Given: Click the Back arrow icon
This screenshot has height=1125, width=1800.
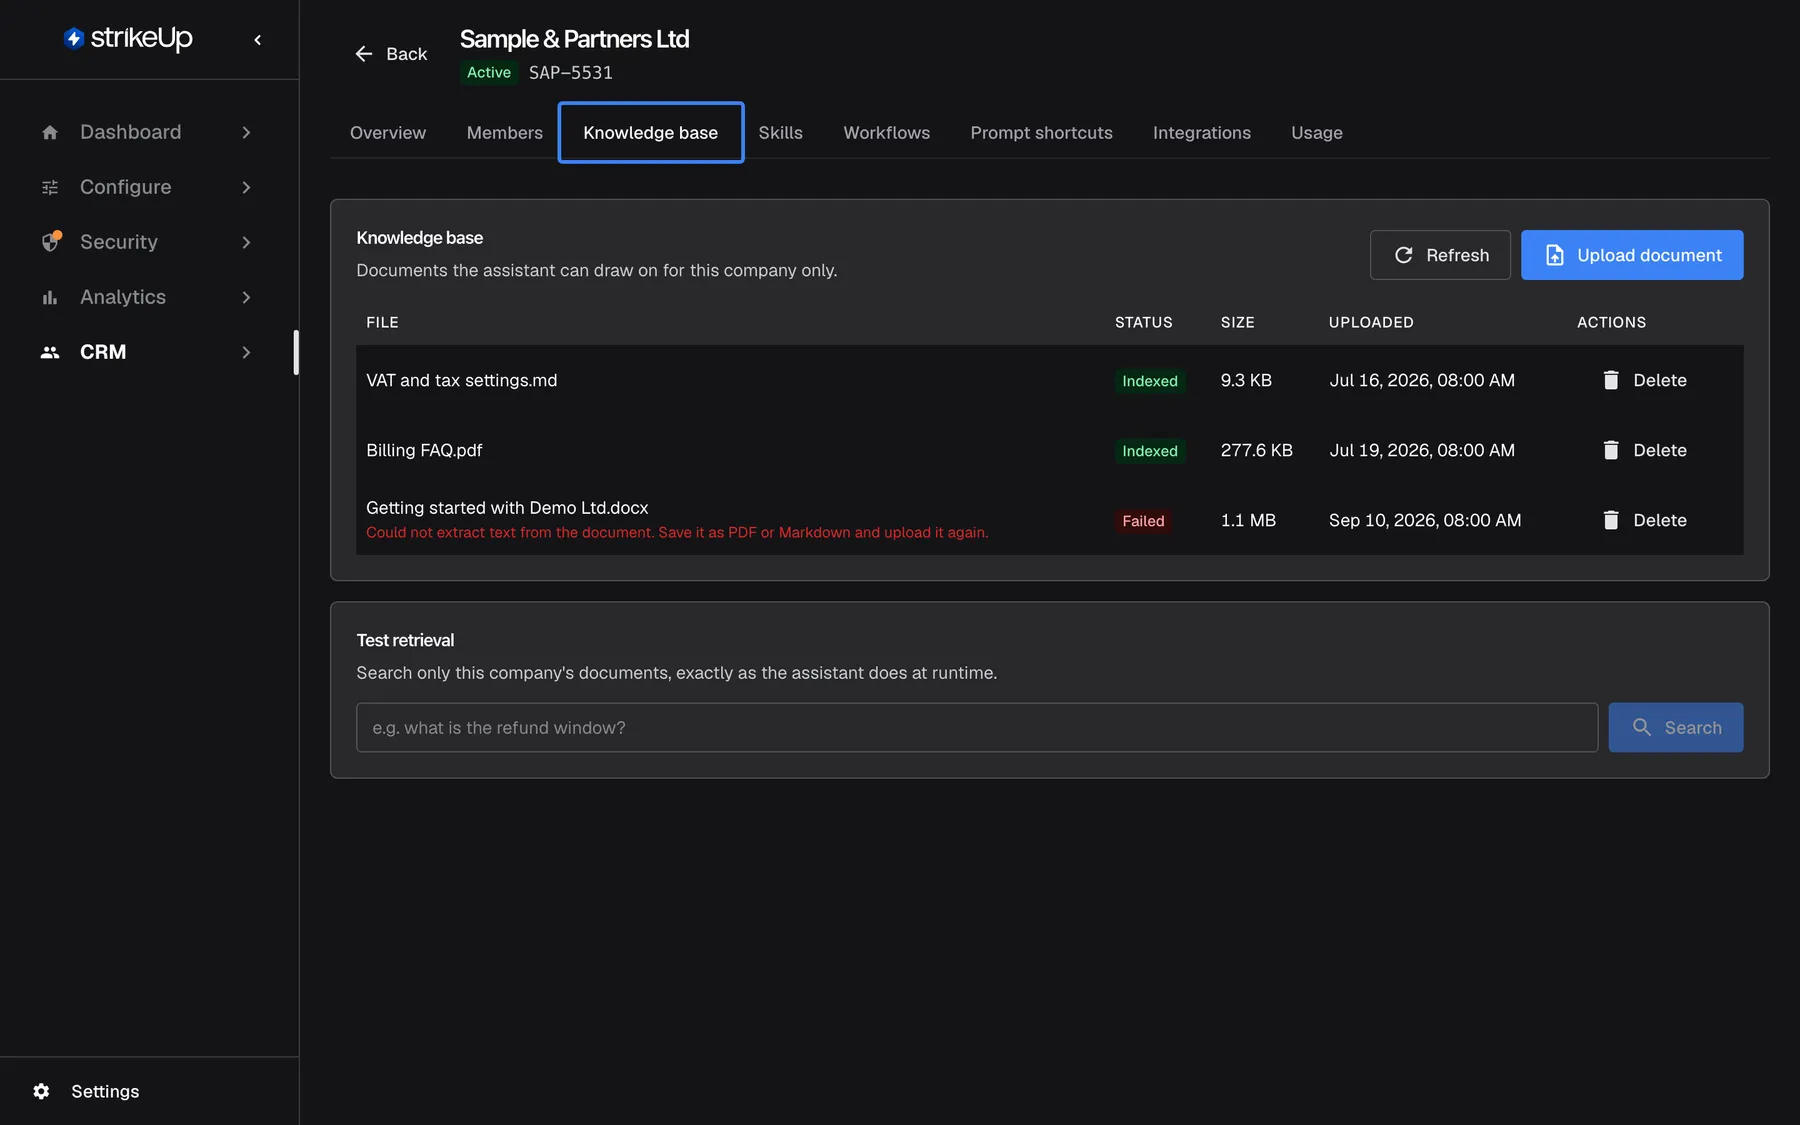Looking at the screenshot, I should [364, 54].
